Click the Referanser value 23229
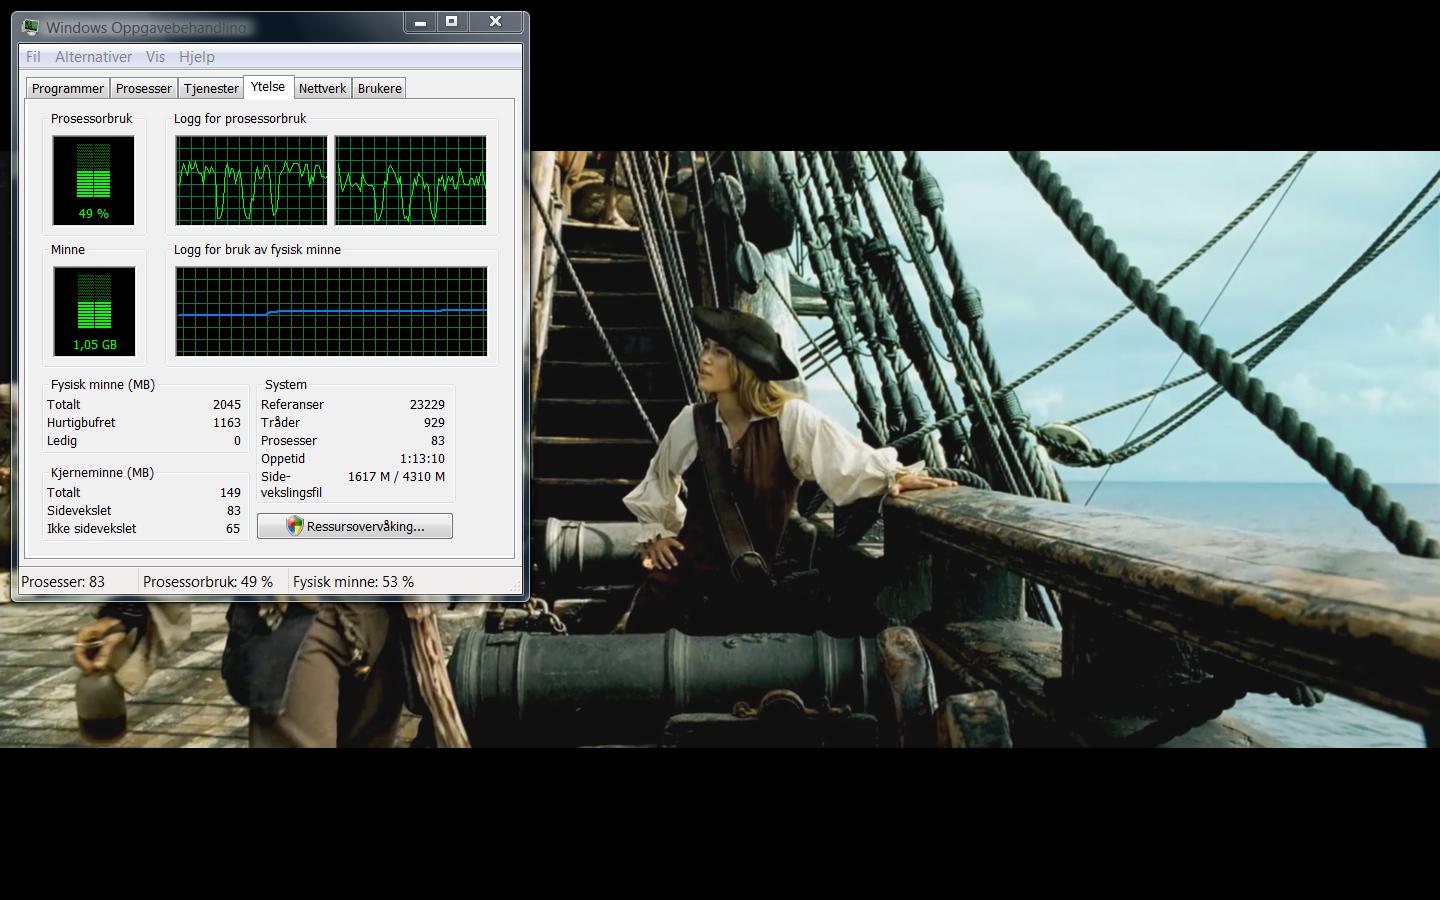The height and width of the screenshot is (900, 1440). pyautogui.click(x=427, y=405)
